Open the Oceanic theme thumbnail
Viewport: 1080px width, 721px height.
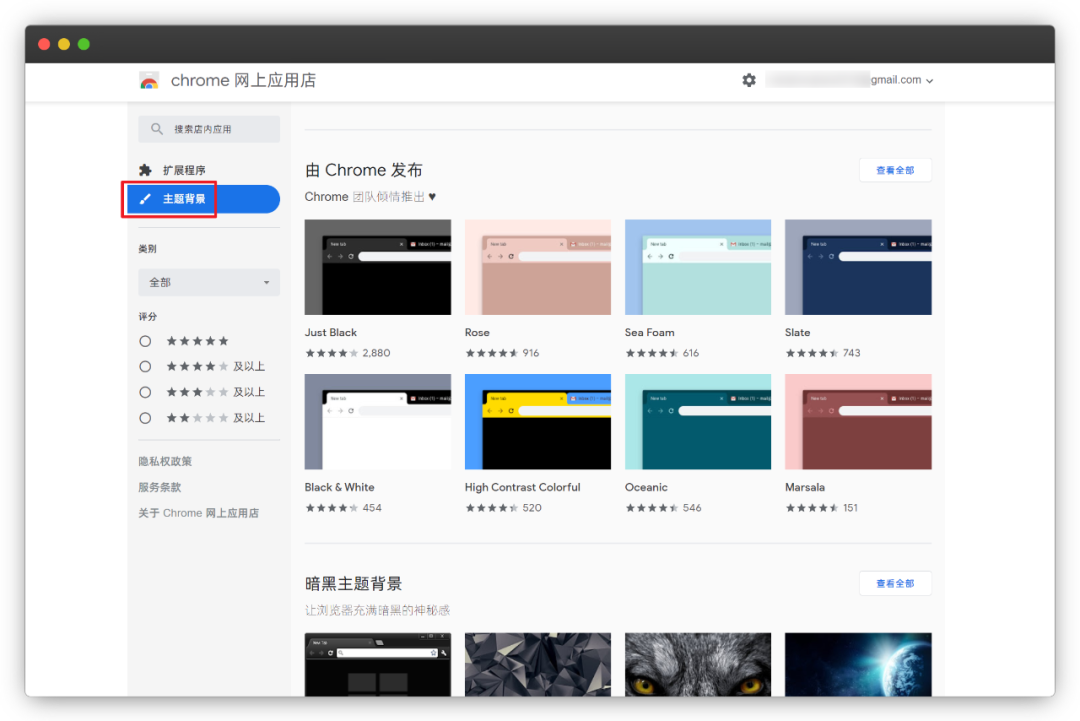(698, 421)
